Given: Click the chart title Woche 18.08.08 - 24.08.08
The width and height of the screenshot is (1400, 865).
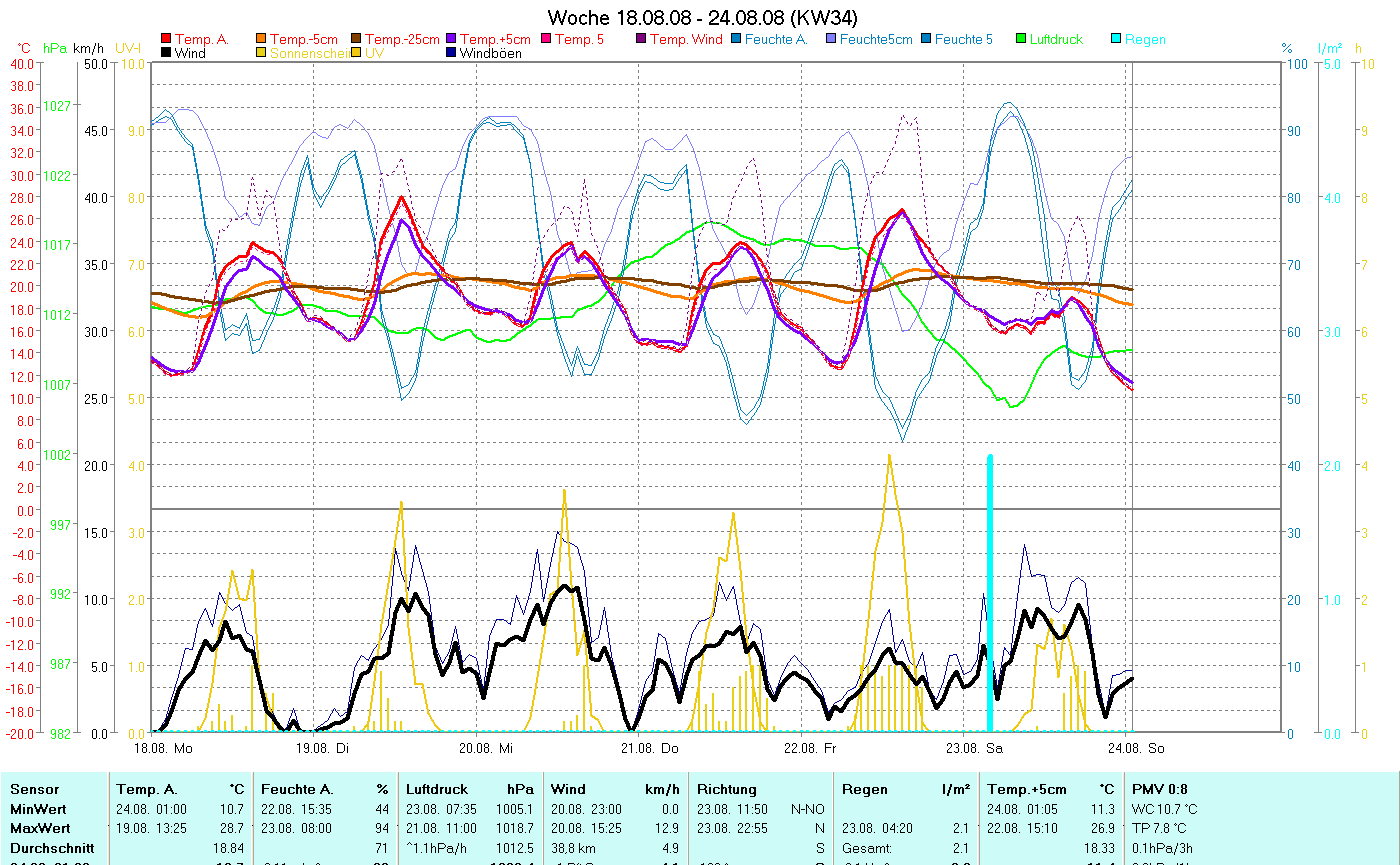Looking at the screenshot, I should click(702, 18).
